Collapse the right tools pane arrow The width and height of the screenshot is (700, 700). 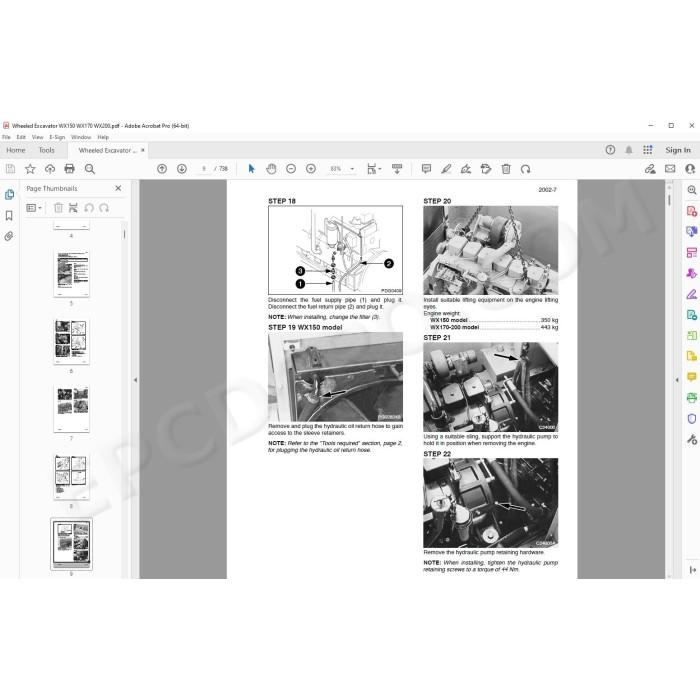click(677, 380)
